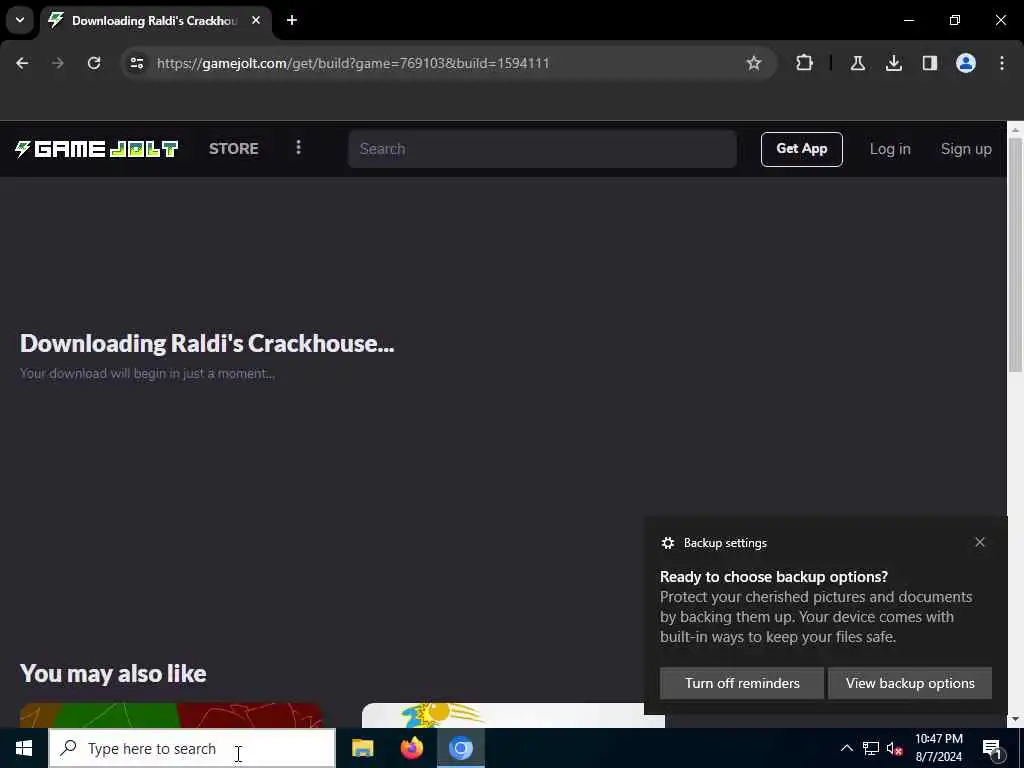Open site information icon in address bar

pos(136,63)
